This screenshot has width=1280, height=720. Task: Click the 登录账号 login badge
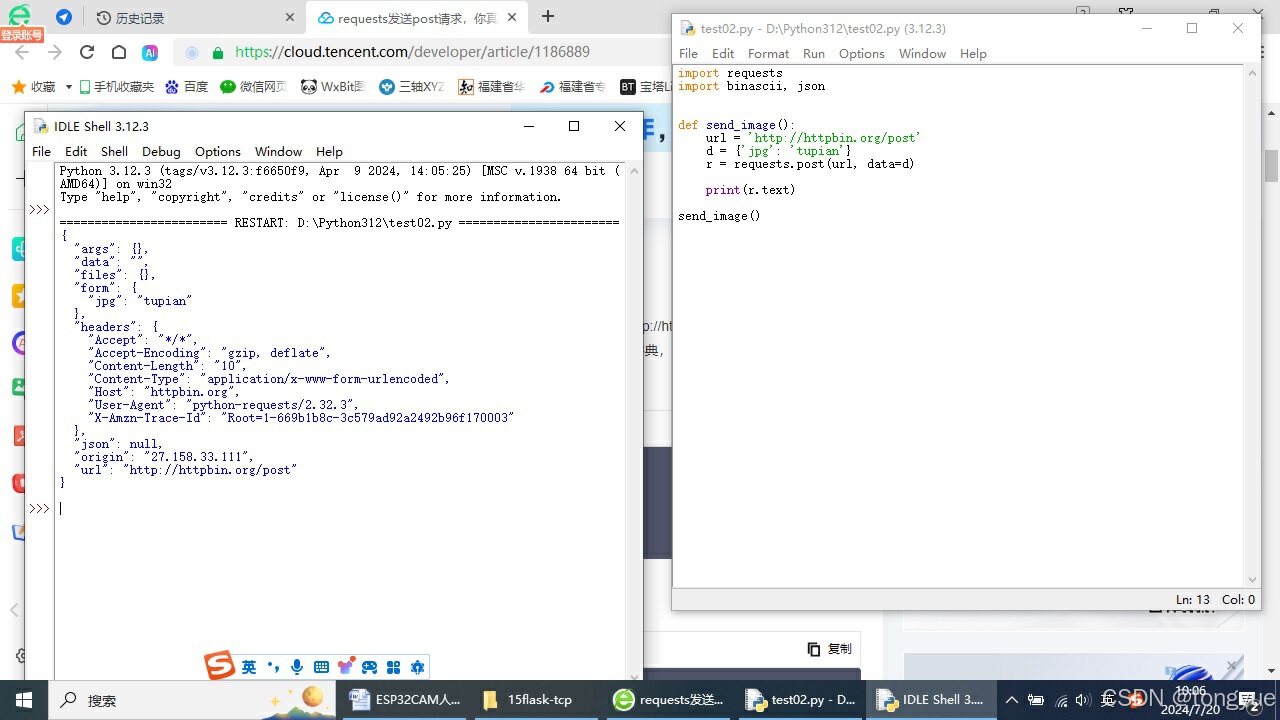click(22, 35)
